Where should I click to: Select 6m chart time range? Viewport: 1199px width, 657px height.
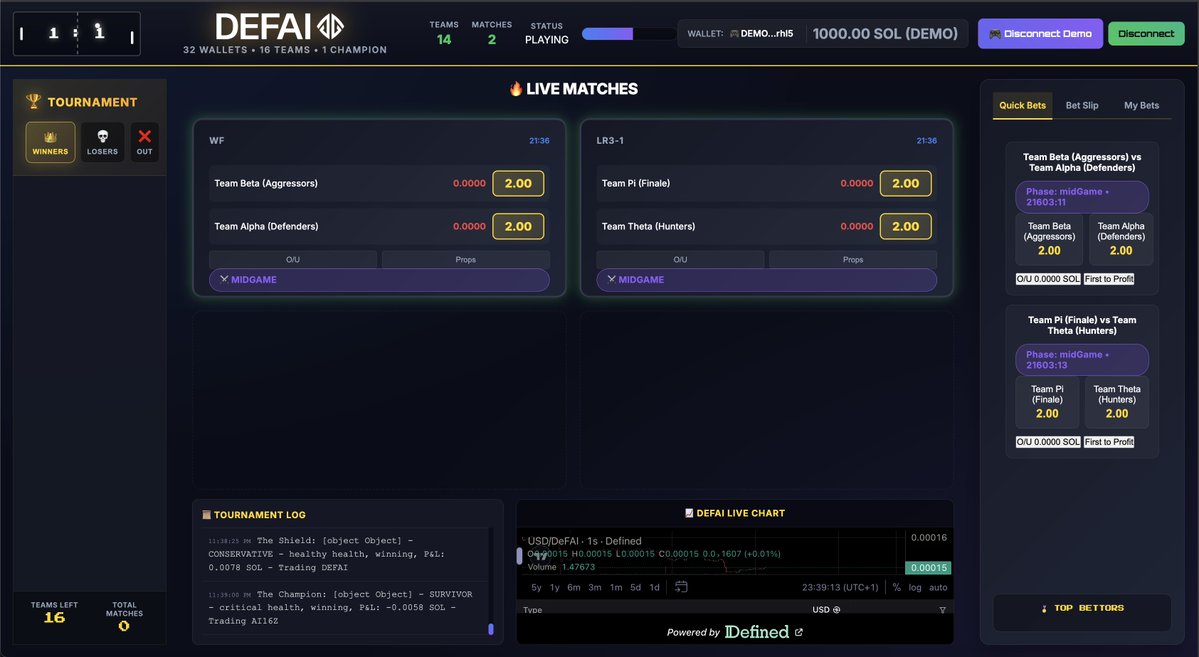pos(574,587)
